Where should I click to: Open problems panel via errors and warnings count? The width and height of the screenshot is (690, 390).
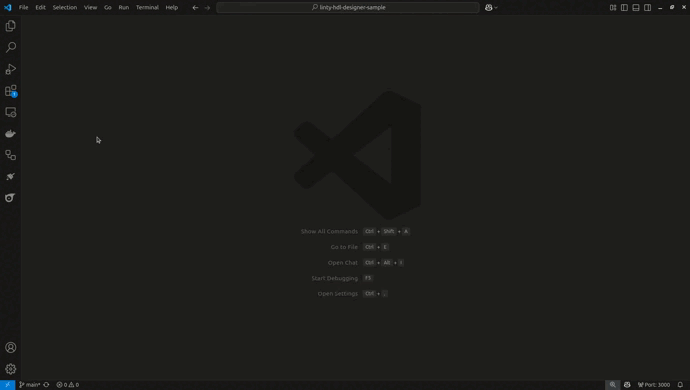pos(67,385)
